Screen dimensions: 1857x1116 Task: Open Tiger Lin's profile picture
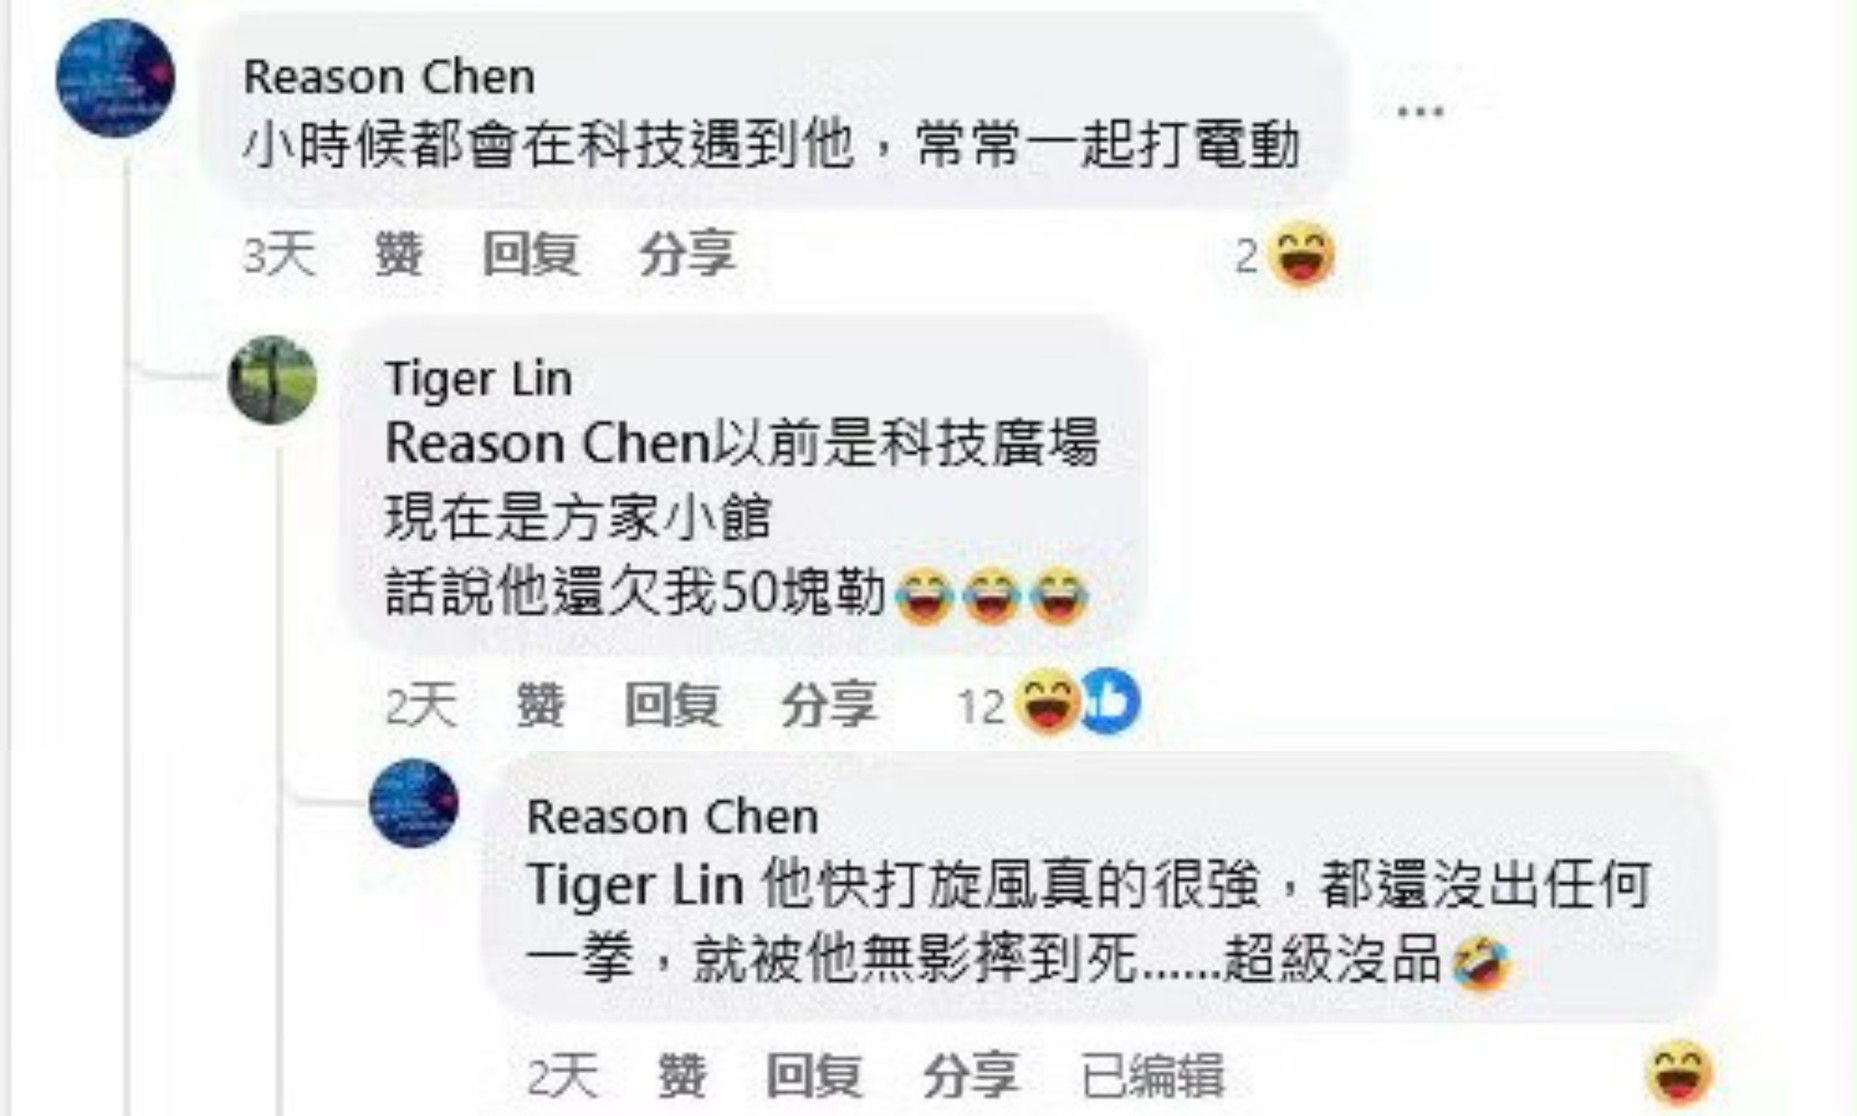click(272, 380)
